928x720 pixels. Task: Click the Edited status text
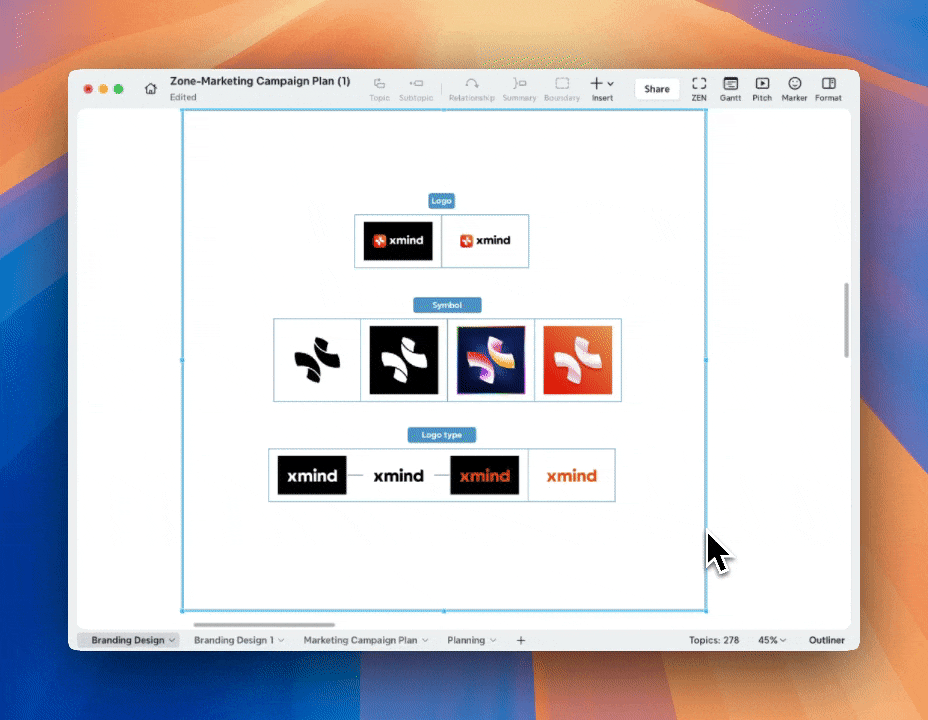tap(183, 97)
